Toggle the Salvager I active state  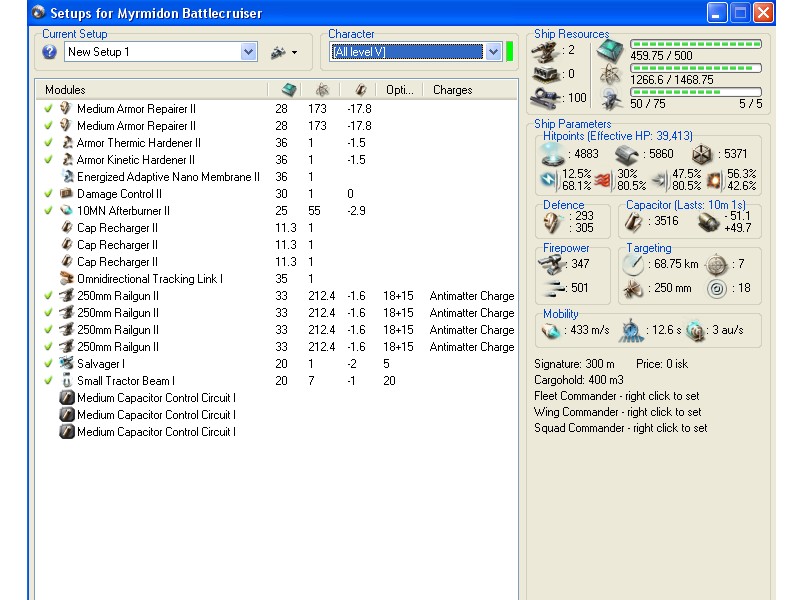(47, 364)
